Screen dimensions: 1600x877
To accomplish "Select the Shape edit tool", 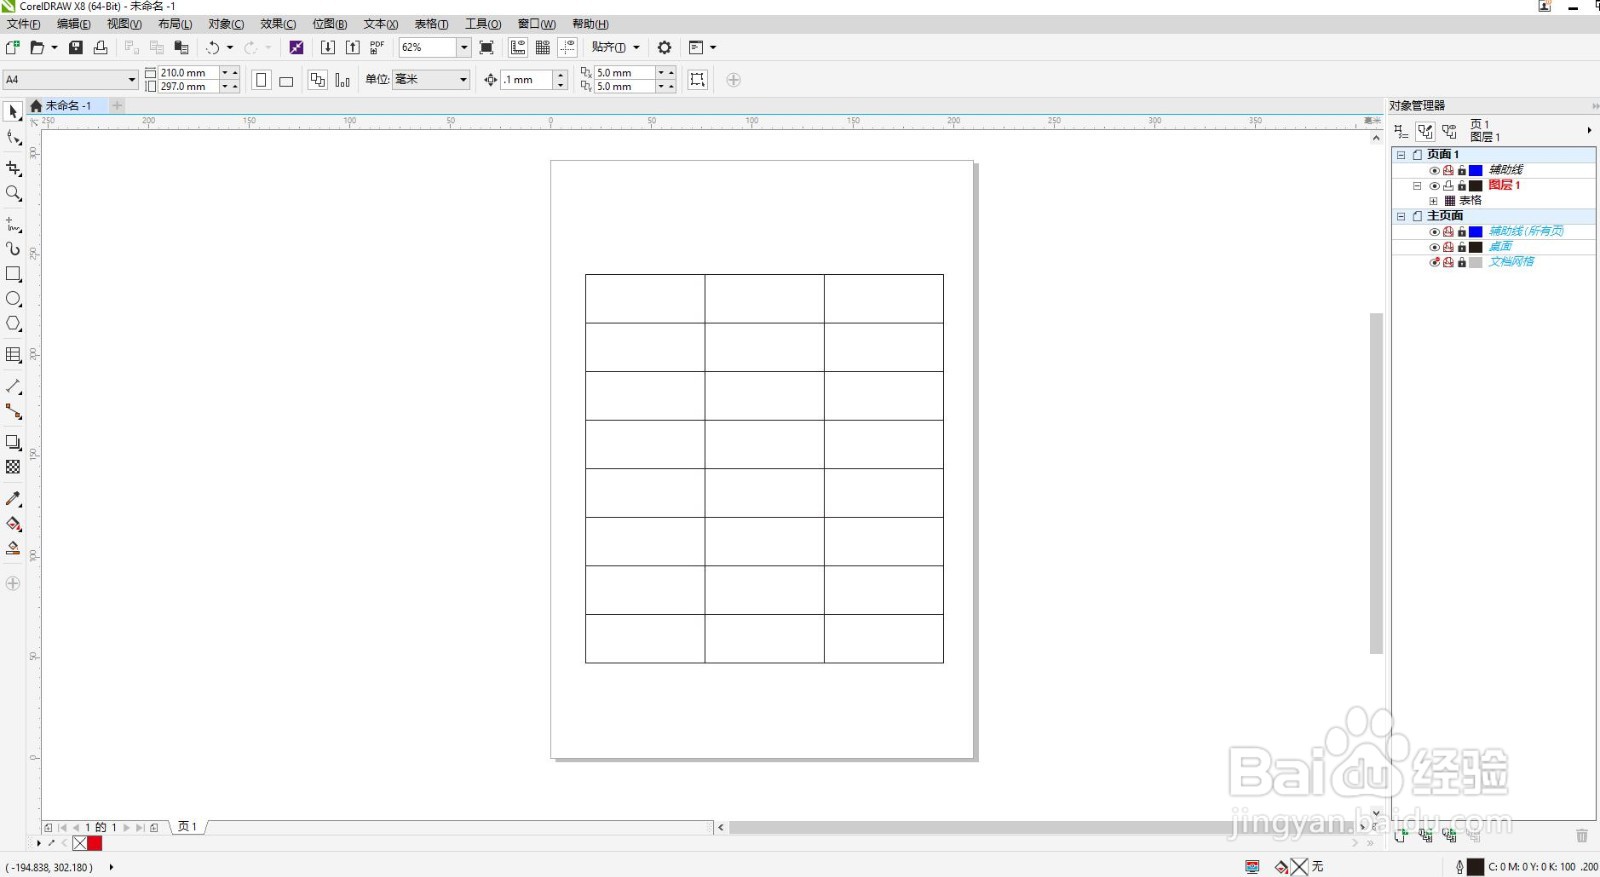I will 13,138.
